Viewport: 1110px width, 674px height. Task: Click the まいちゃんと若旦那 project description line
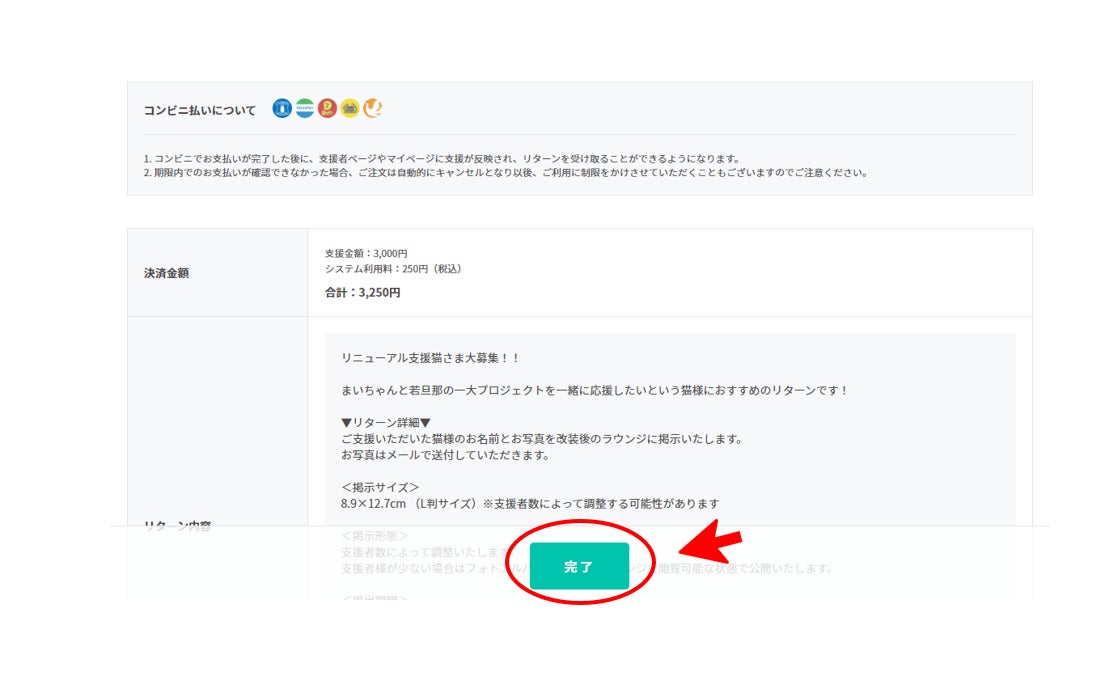[594, 390]
